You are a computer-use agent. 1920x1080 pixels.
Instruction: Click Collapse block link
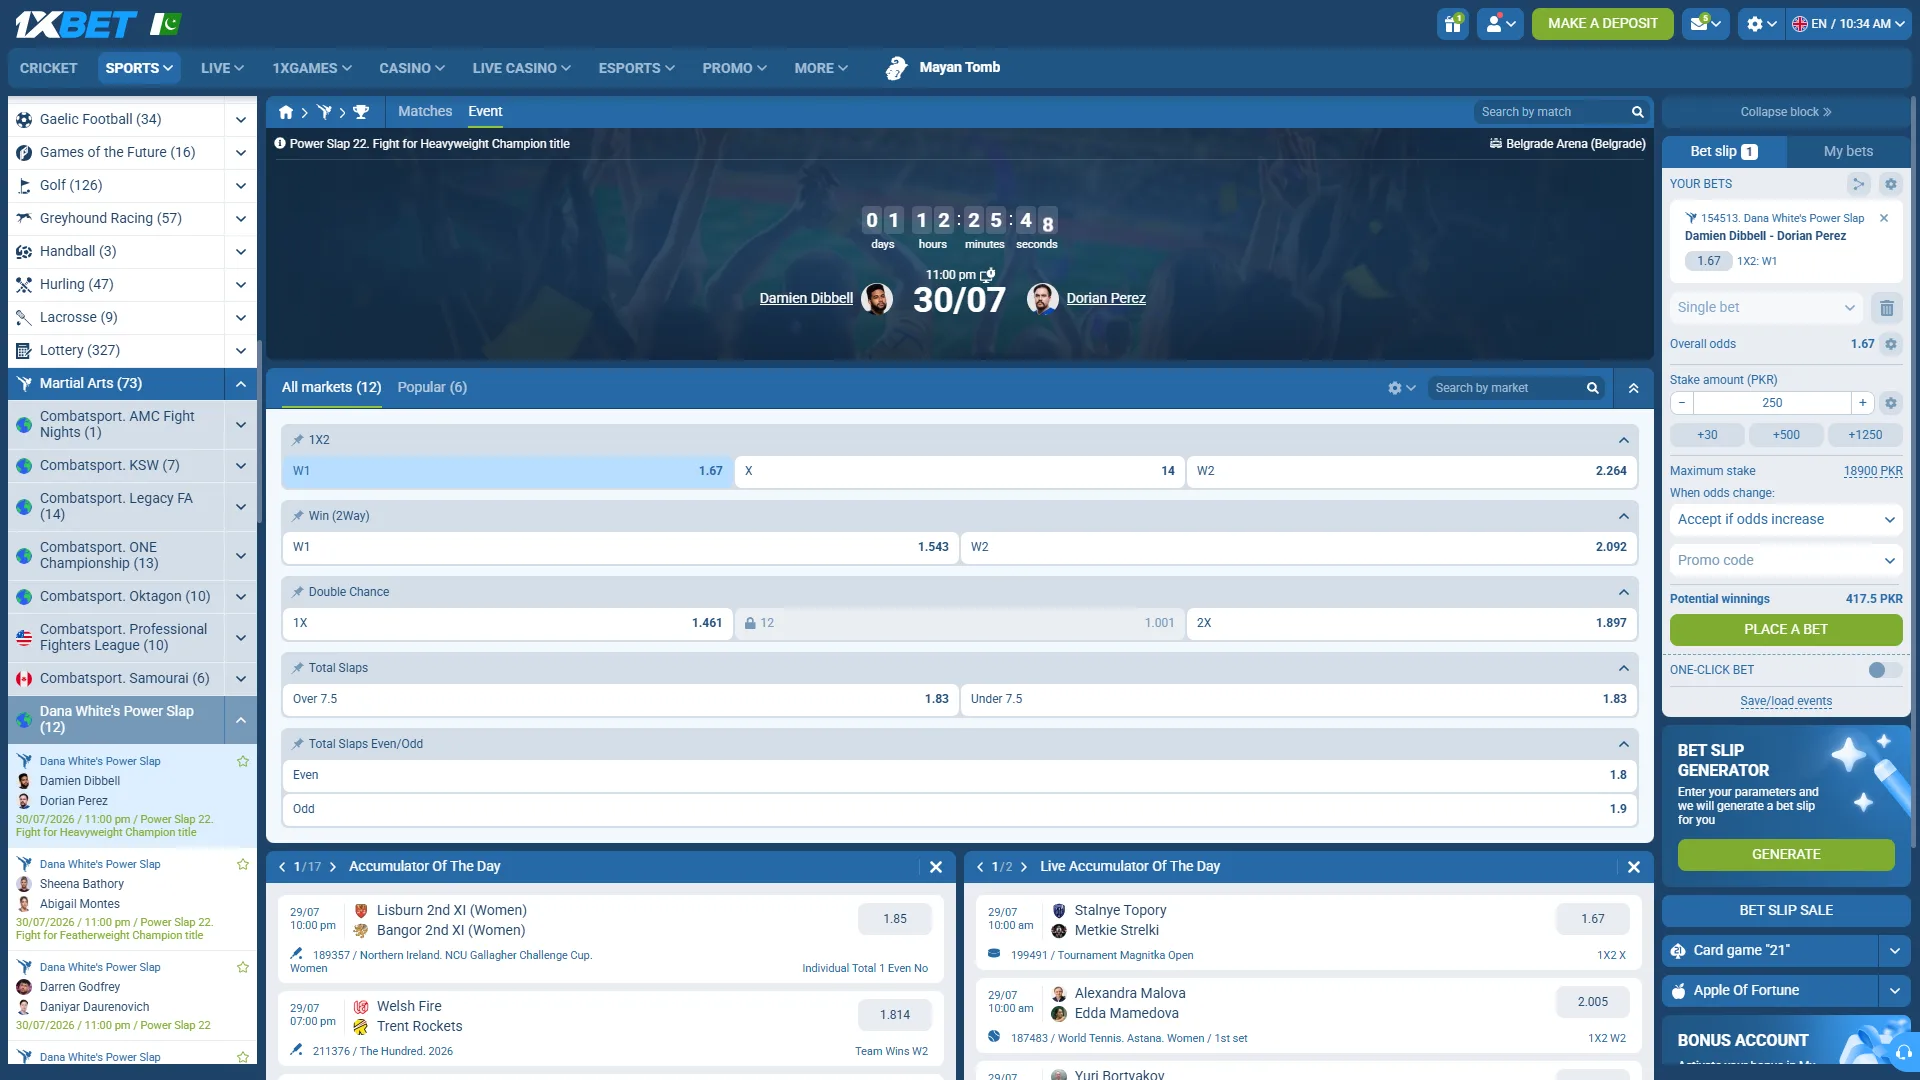point(1785,112)
